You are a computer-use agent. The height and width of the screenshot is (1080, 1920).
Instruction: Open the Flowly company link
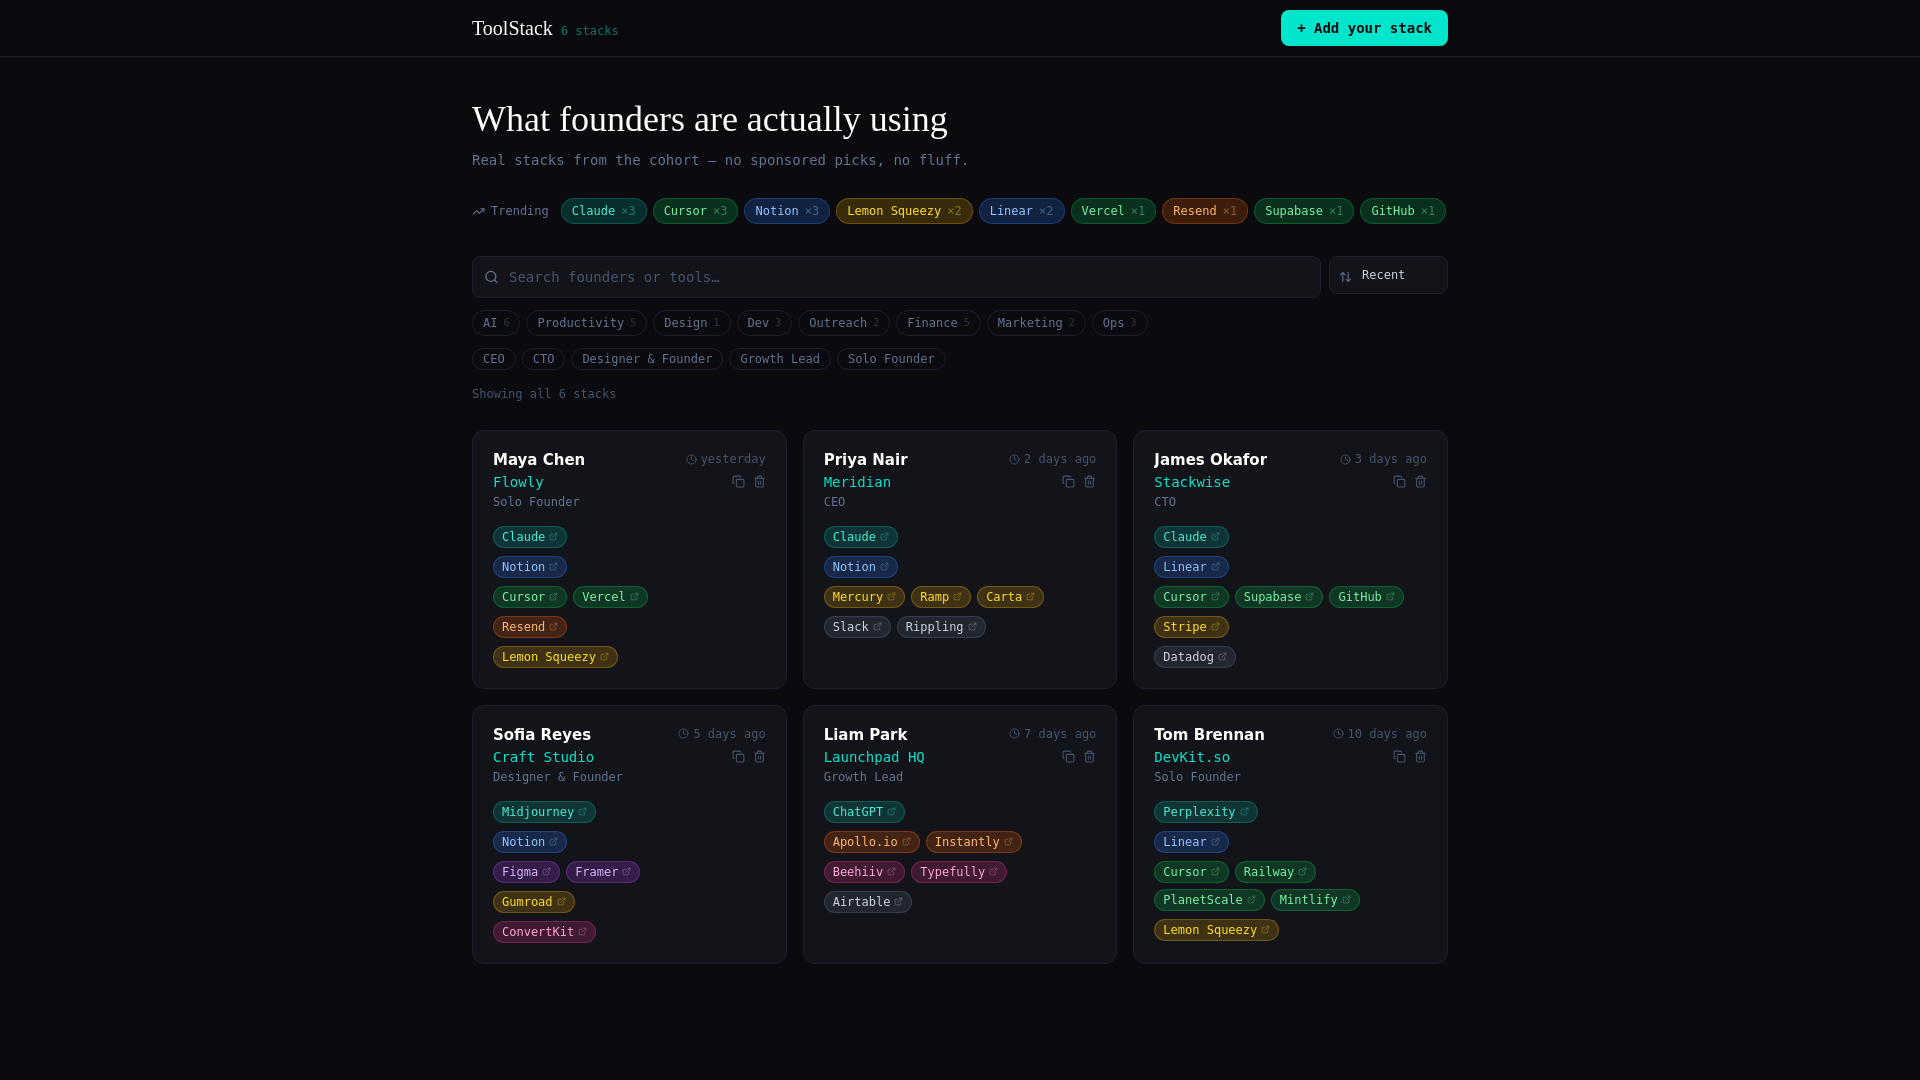(518, 482)
